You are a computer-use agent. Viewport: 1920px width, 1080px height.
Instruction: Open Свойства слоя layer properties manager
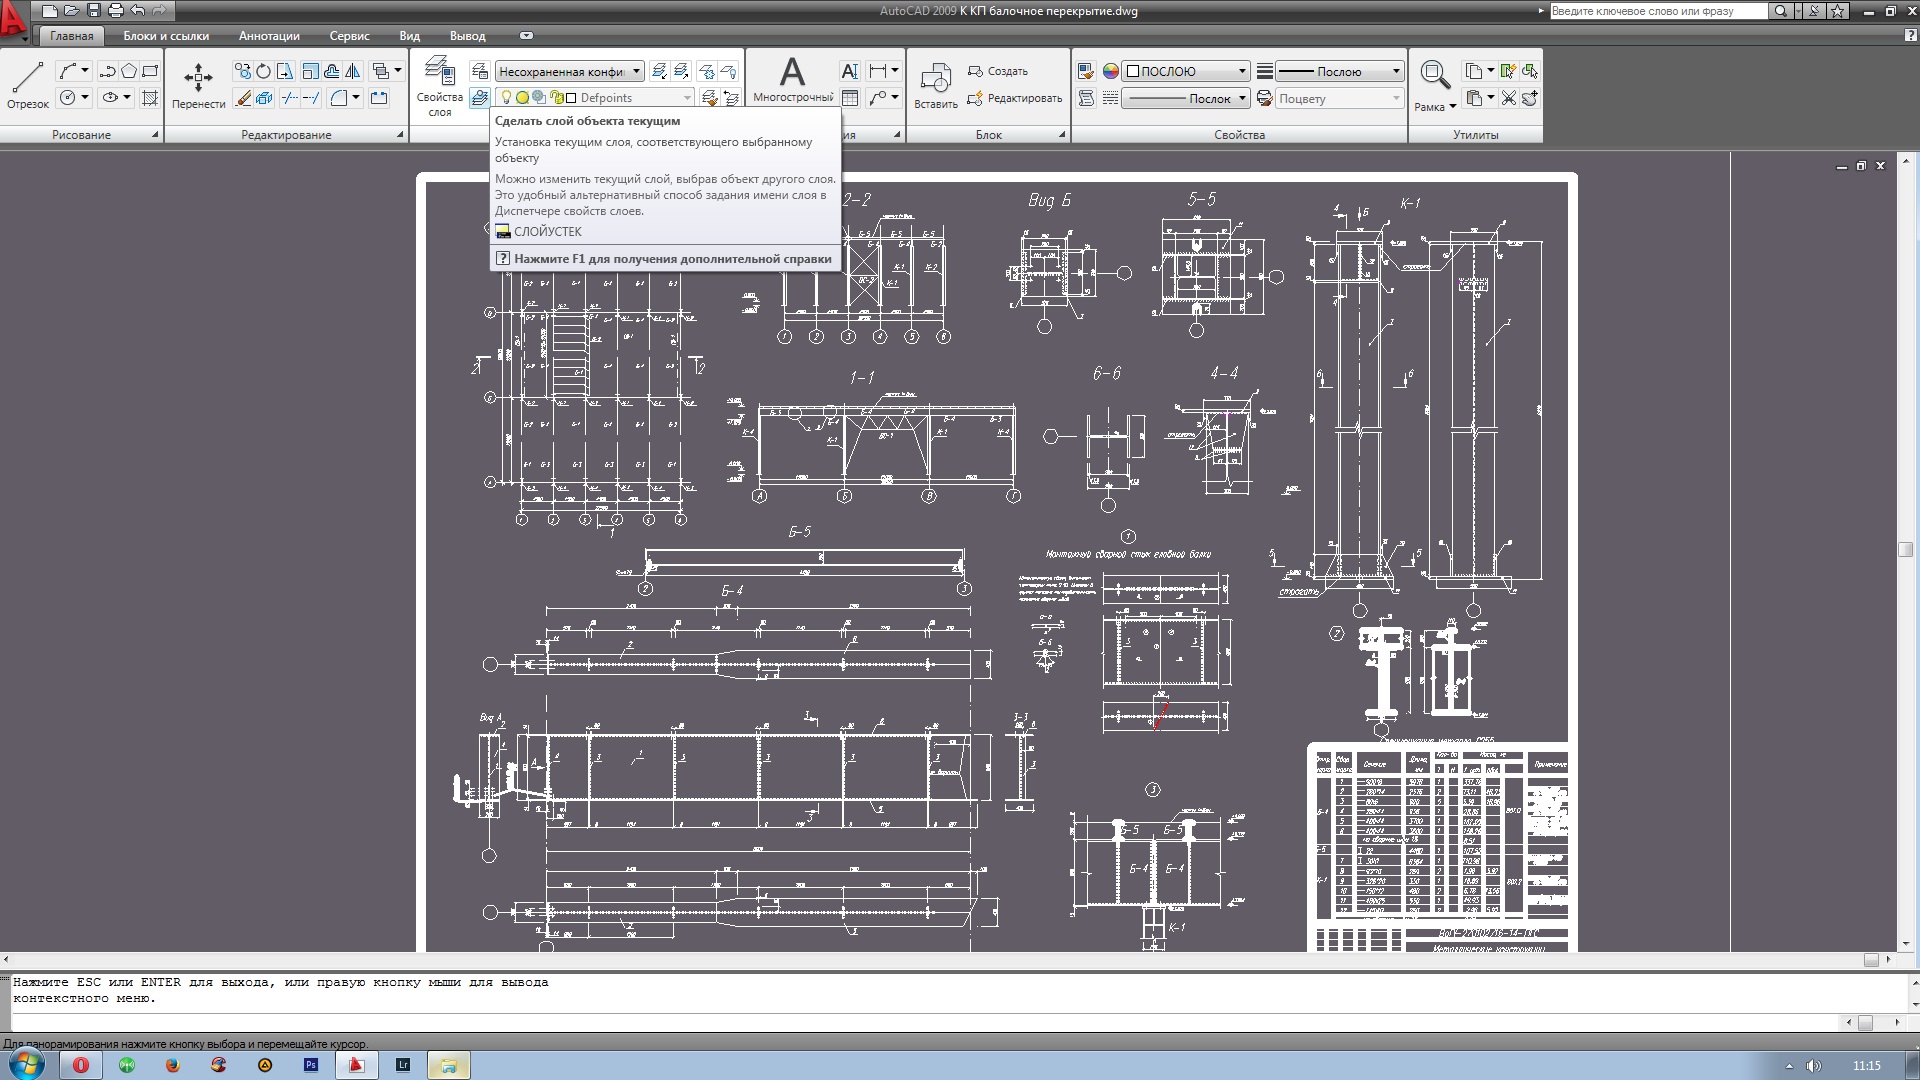[439, 87]
